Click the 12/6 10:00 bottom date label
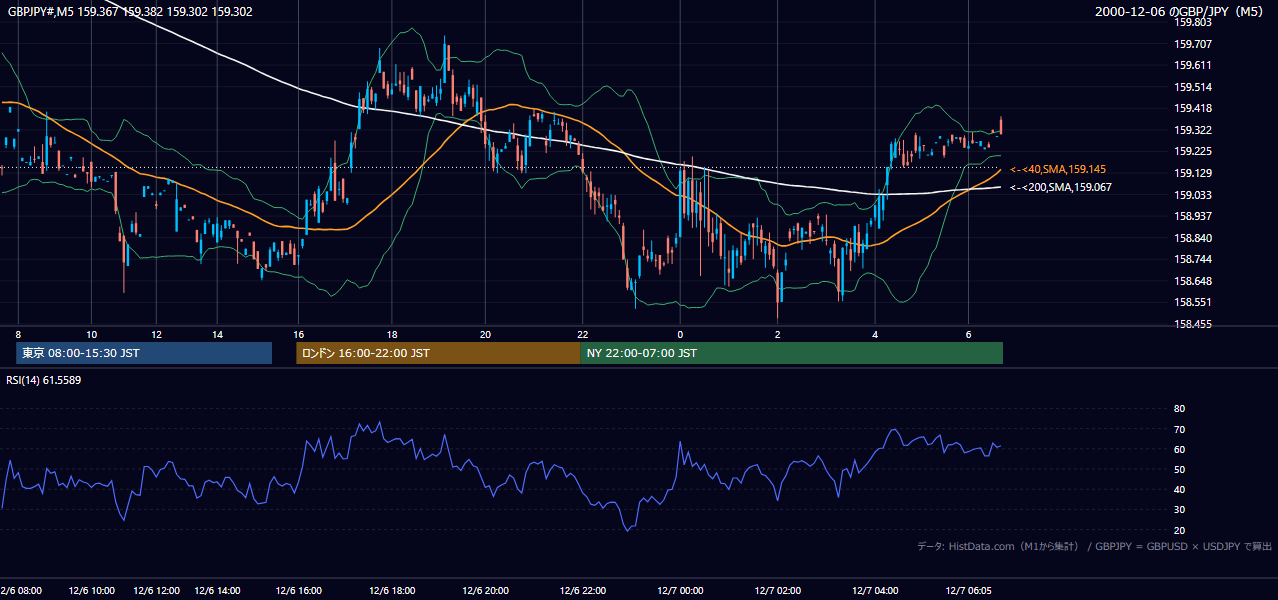 [x=91, y=591]
